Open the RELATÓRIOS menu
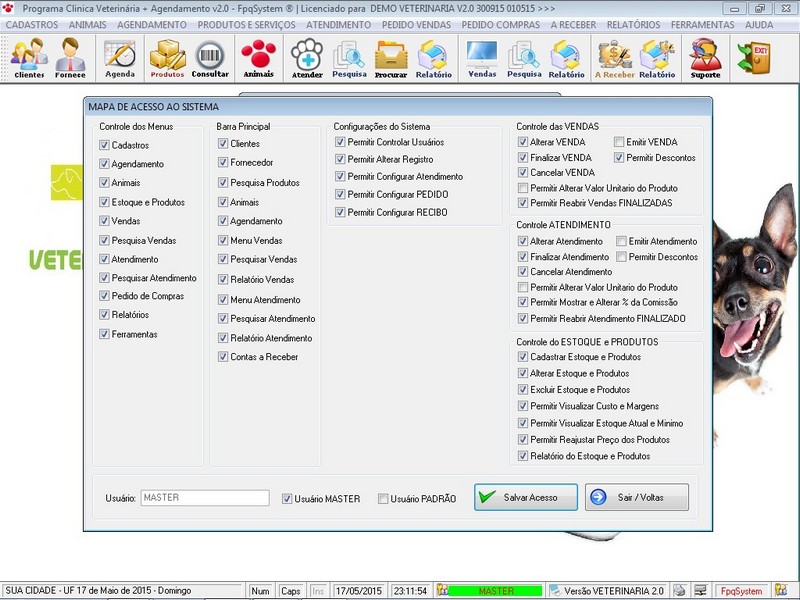The width and height of the screenshot is (800, 600). click(x=633, y=24)
